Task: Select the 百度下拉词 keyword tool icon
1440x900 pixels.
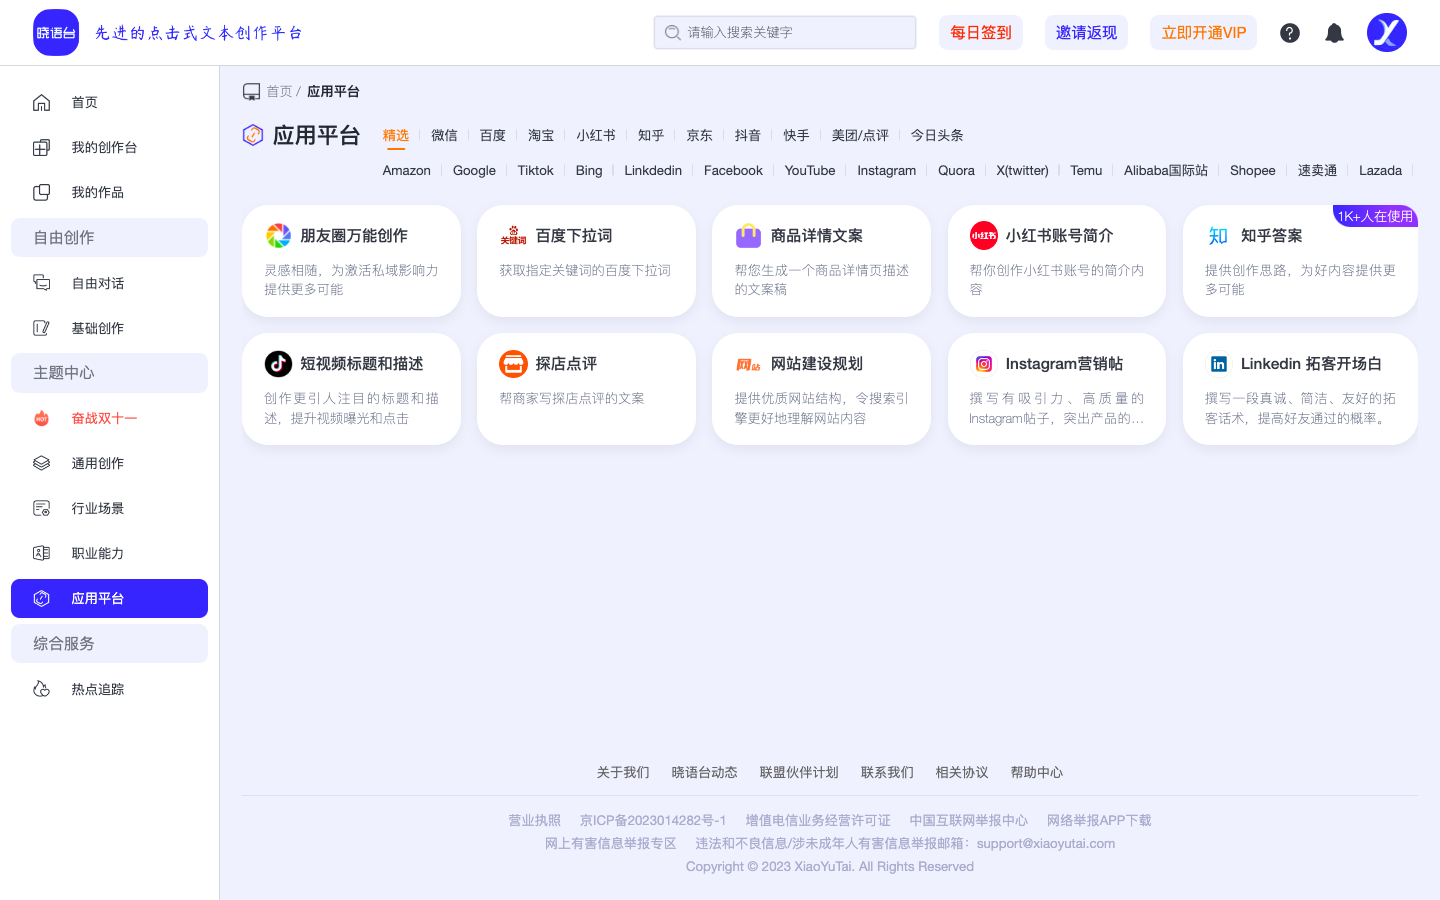Action: [513, 235]
